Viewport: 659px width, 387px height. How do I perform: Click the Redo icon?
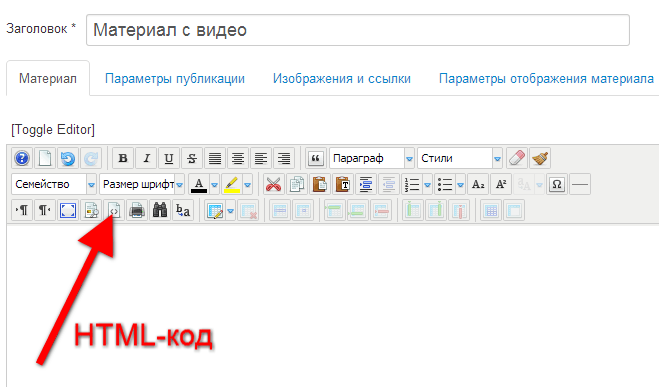[91, 158]
